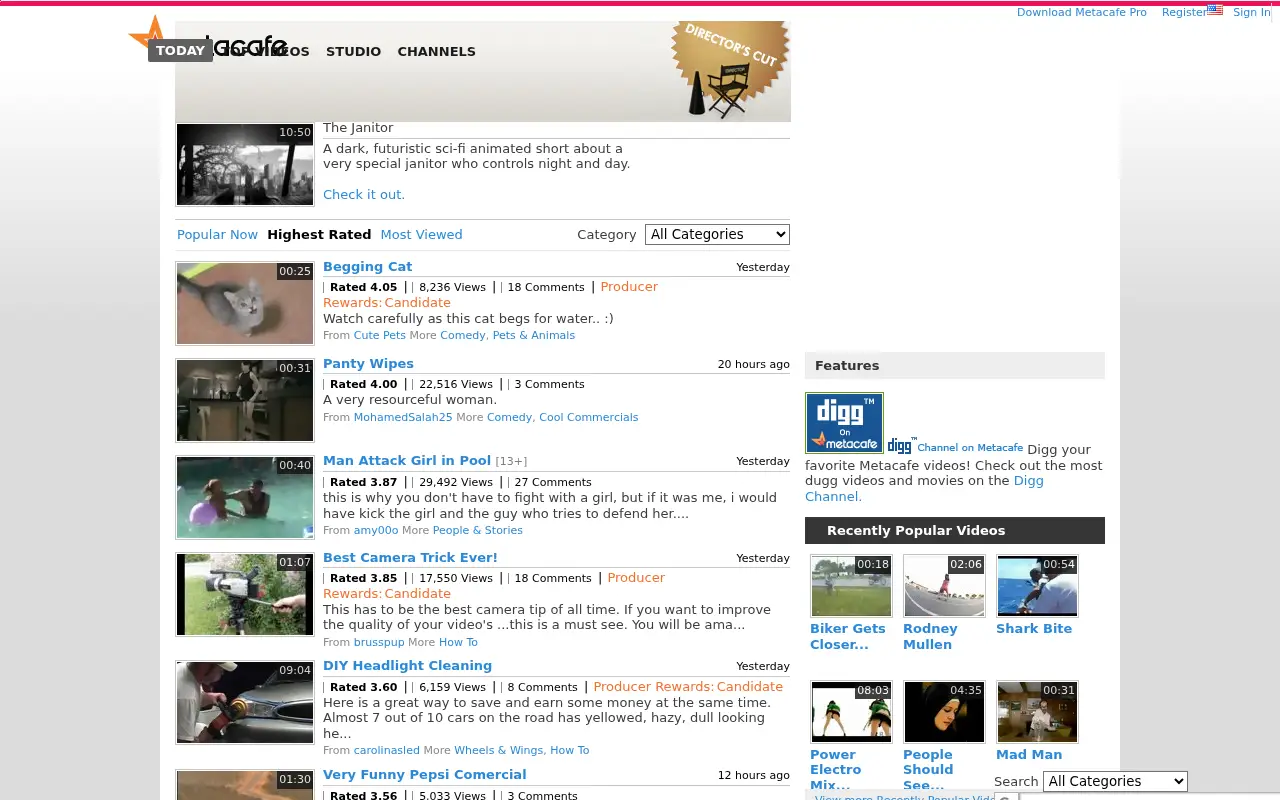
Task: Open the Mad Man video thumbnail
Action: tap(1037, 712)
